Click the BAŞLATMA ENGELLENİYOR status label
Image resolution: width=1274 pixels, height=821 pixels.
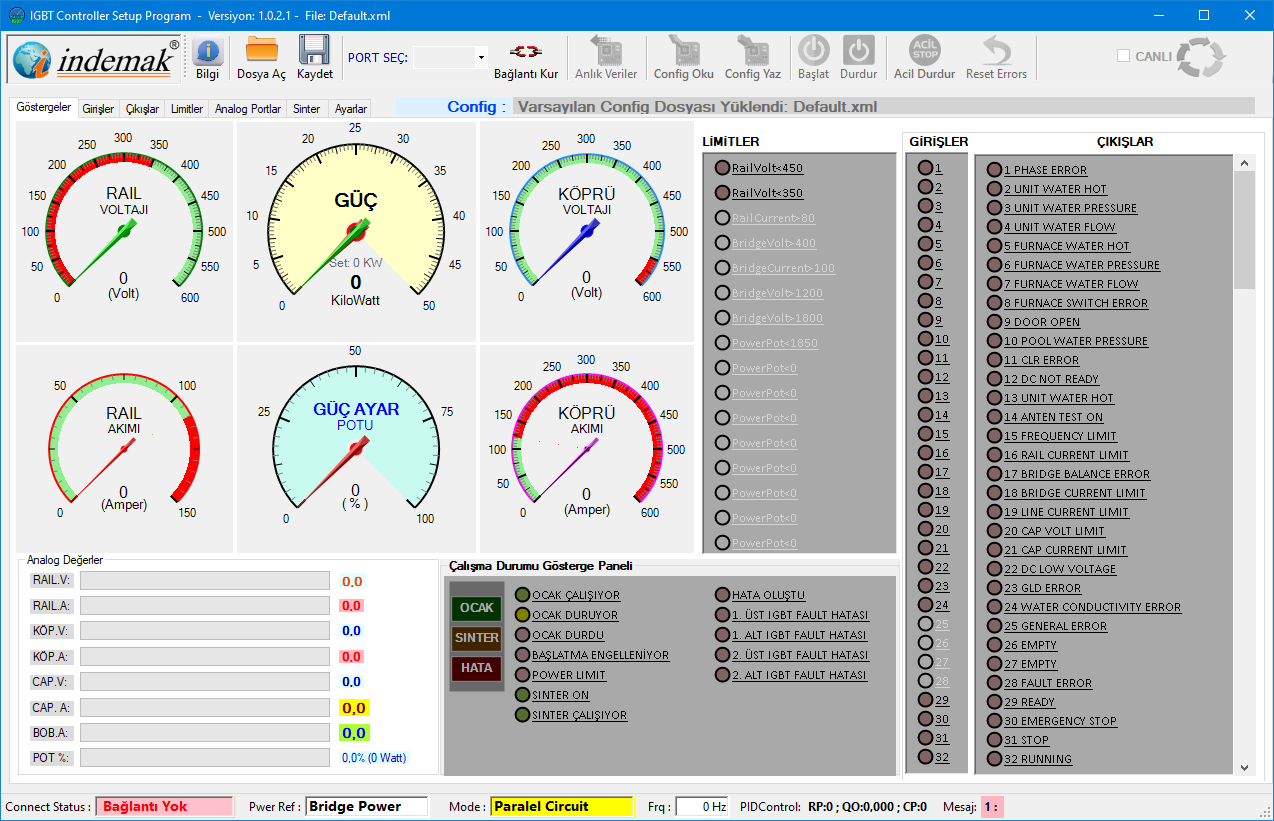point(600,655)
